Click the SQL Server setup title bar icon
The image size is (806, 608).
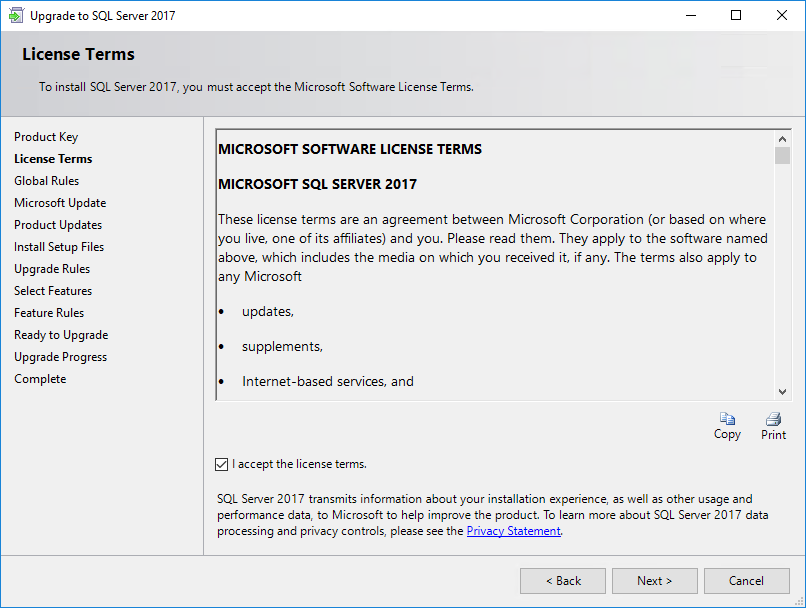click(x=16, y=15)
